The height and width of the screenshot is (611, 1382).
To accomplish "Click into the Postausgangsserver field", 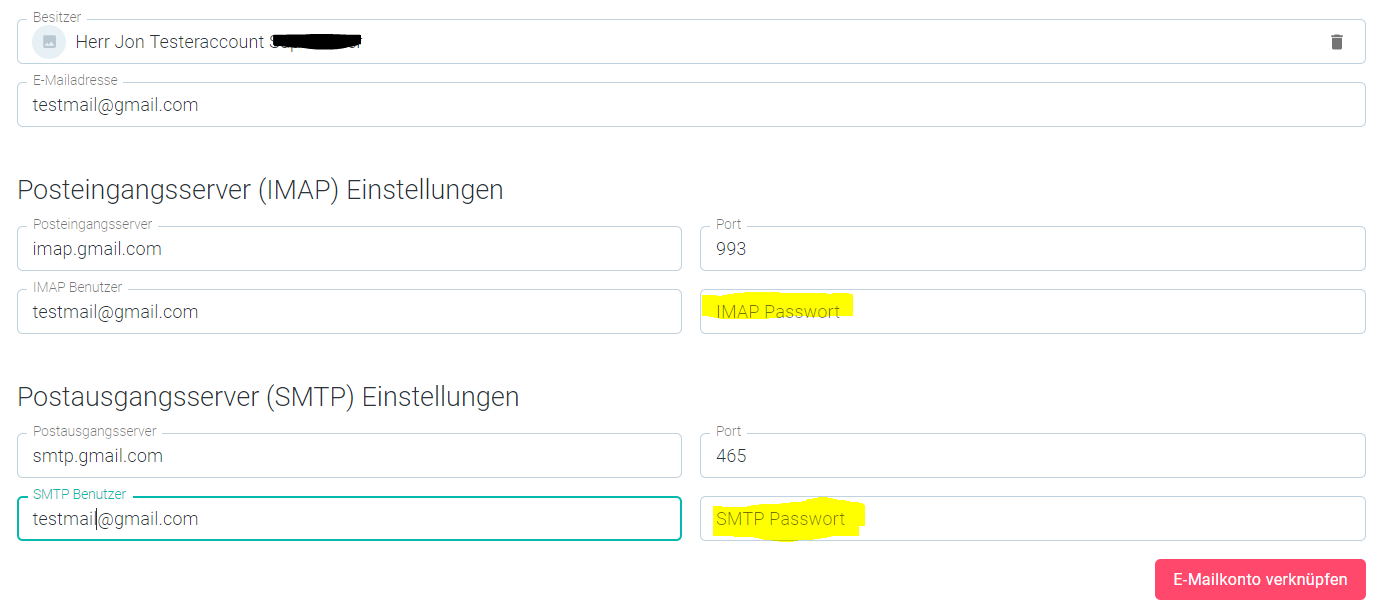I will click(349, 456).
